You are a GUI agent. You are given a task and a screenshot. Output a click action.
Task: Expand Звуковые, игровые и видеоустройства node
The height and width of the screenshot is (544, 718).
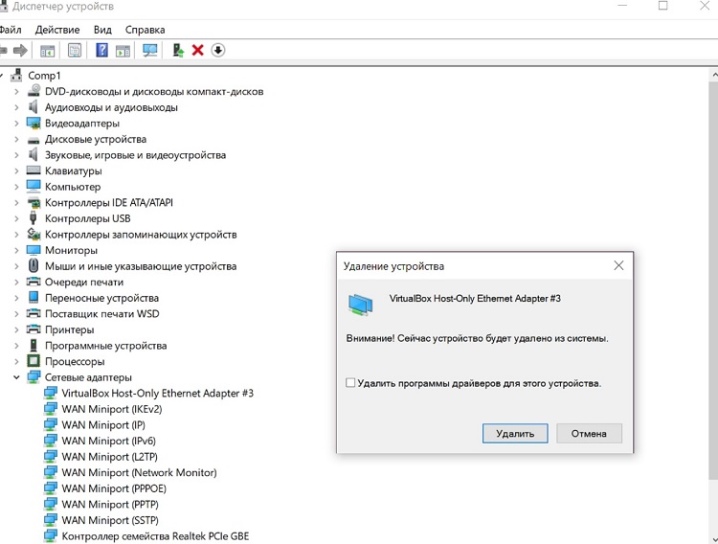[x=16, y=155]
